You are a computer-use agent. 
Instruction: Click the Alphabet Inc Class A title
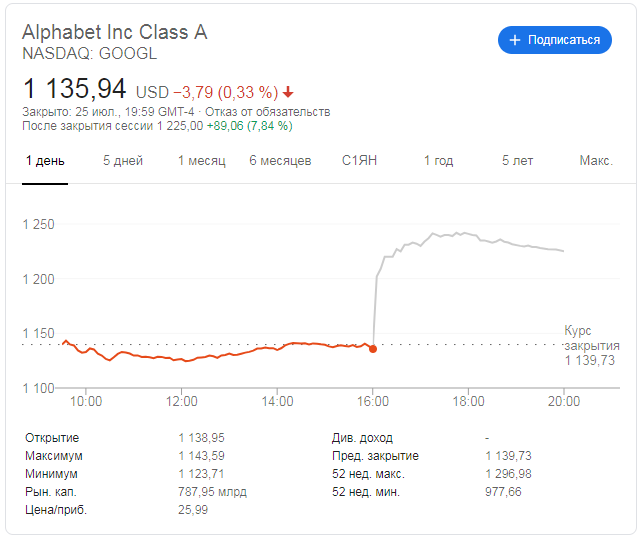[115, 32]
